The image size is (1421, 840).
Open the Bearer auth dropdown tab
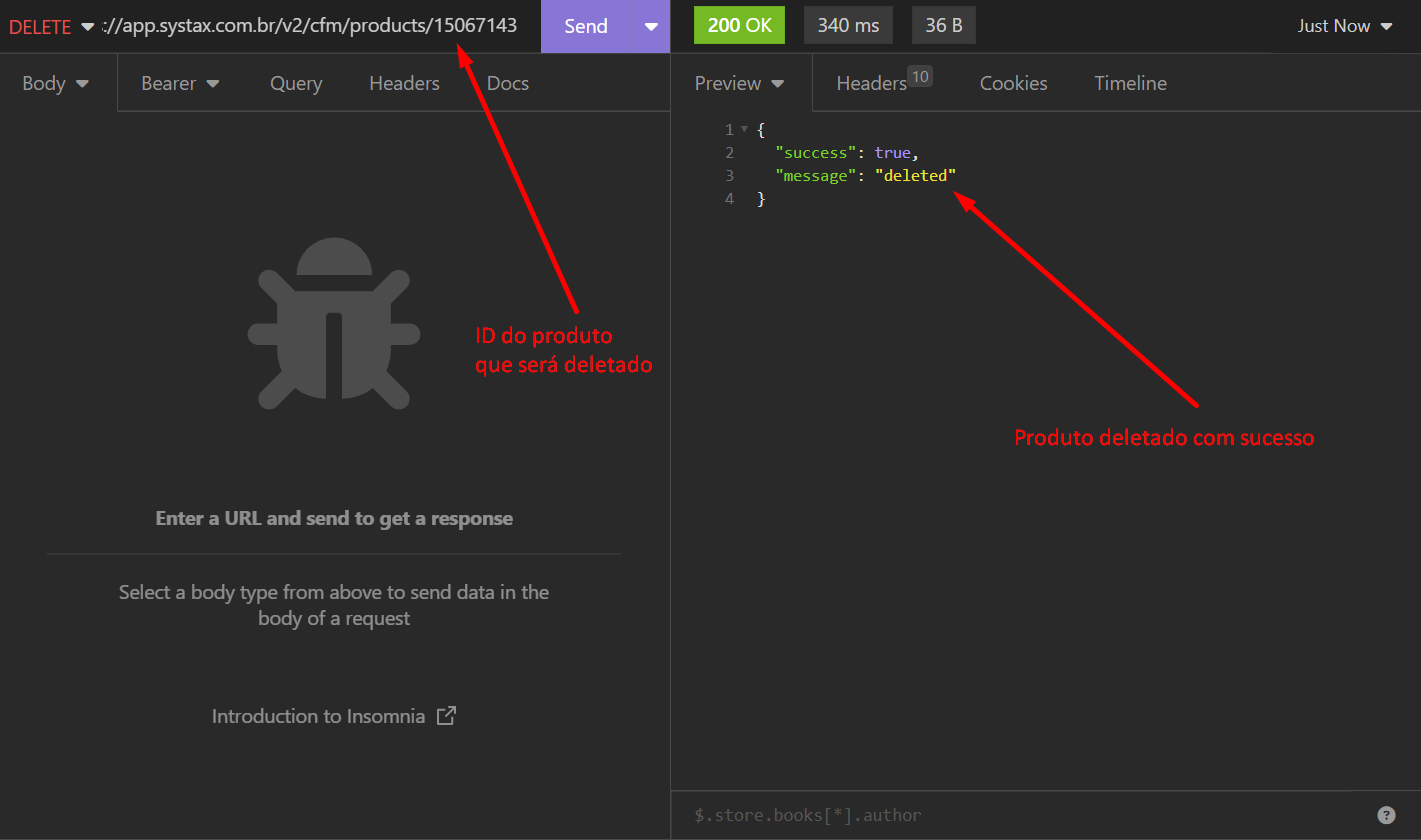[180, 83]
